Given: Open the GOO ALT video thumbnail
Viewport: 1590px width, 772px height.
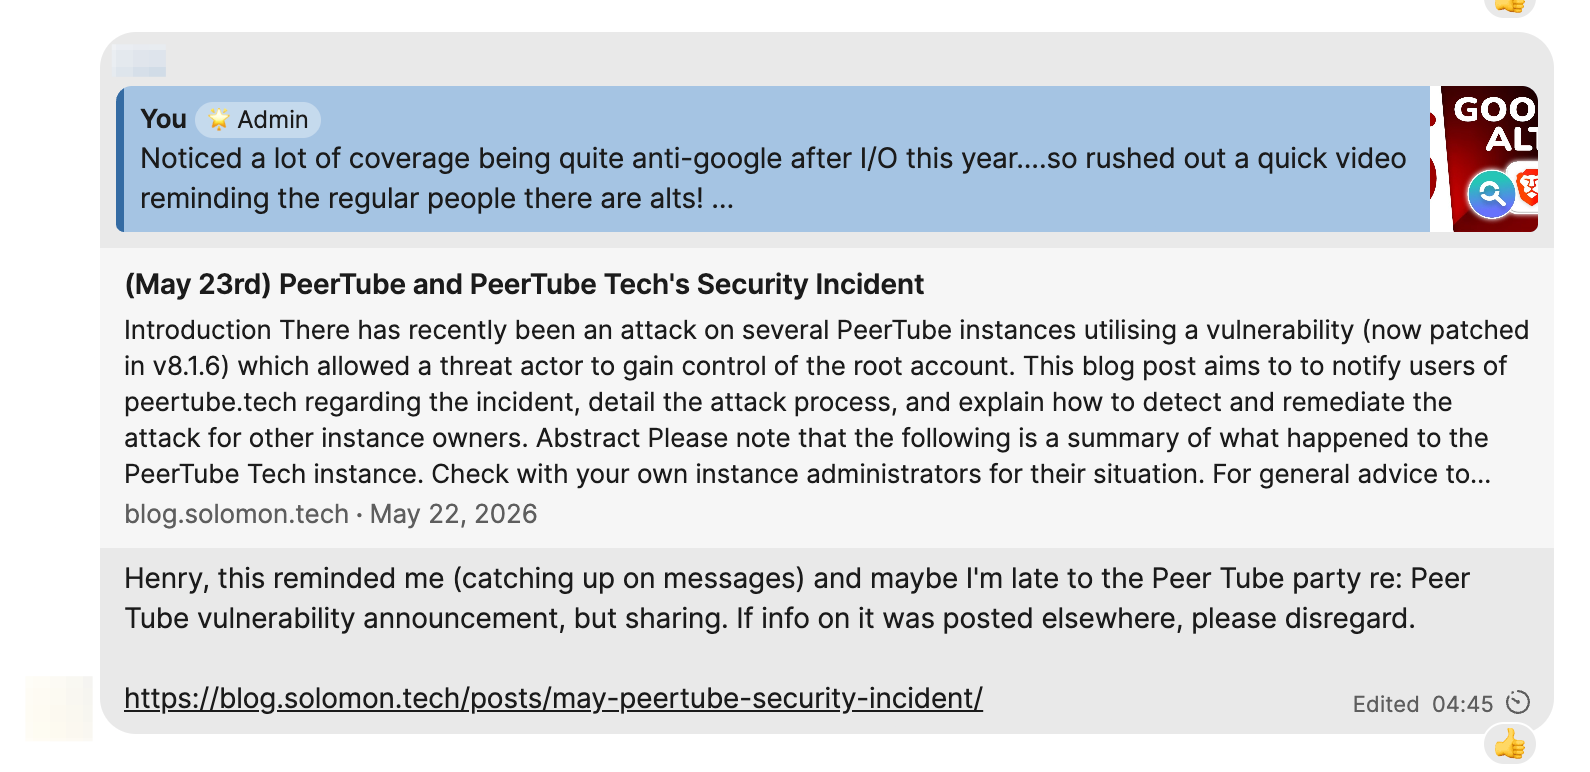Looking at the screenshot, I should pos(1484,159).
